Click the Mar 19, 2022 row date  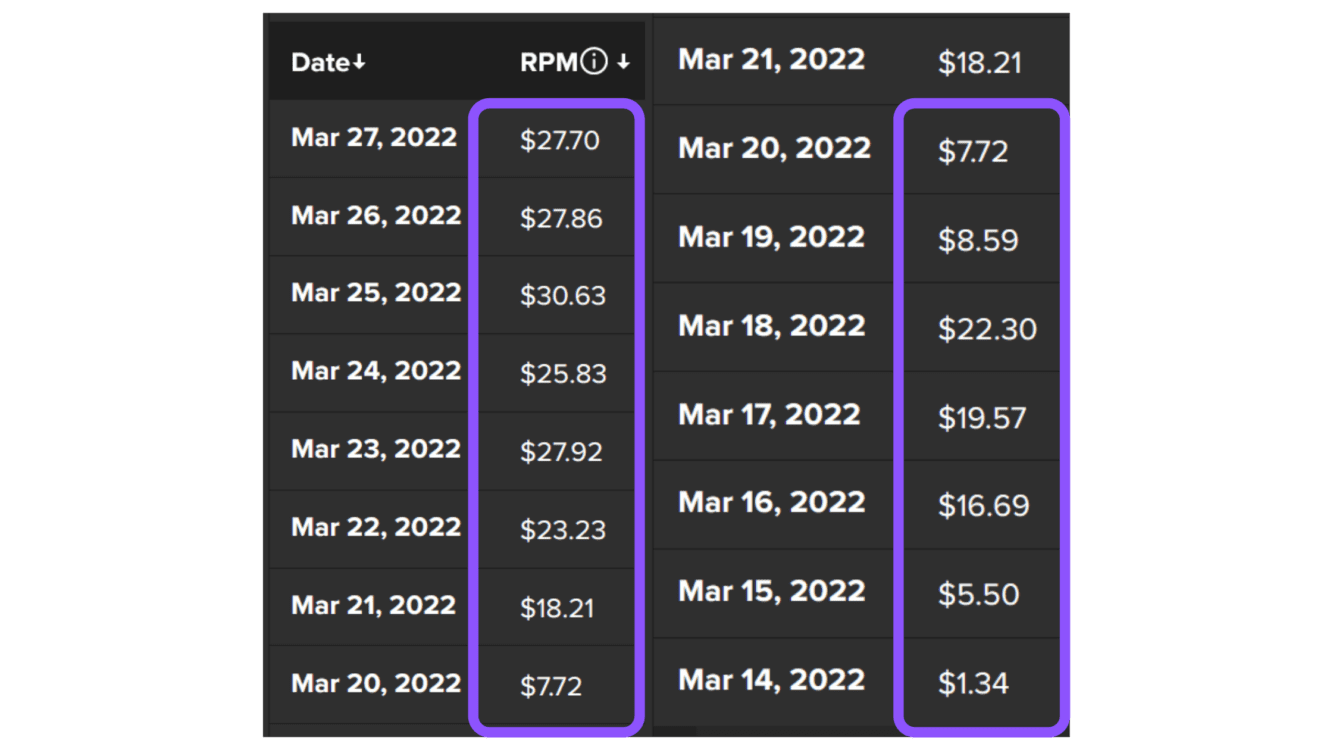pos(771,237)
